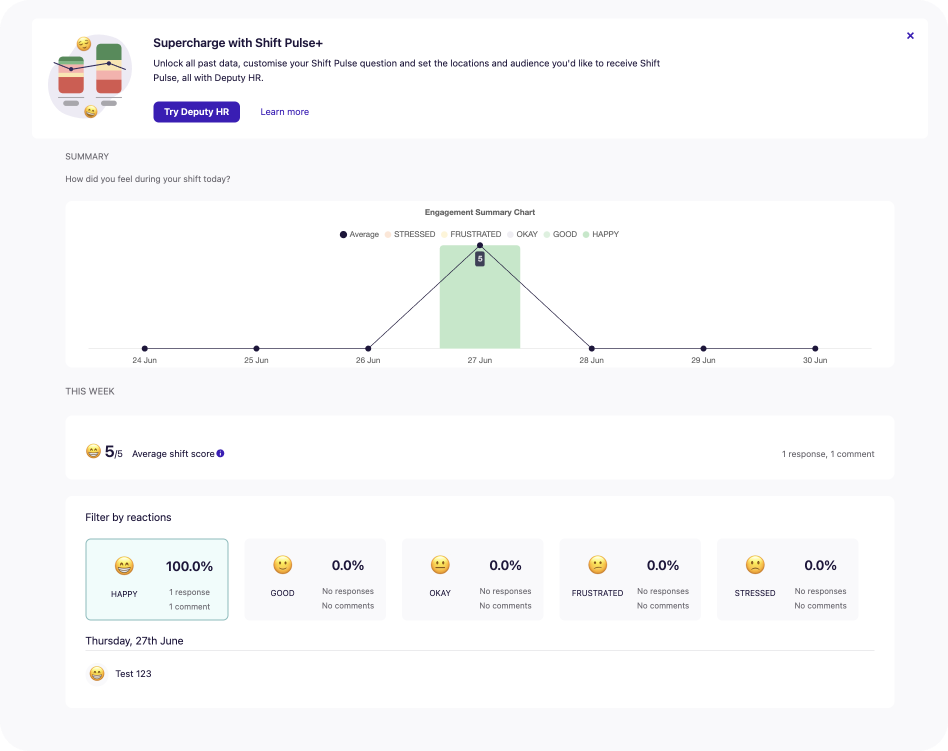Click the smiley emoji next to the 5/5 rating

(x=91, y=451)
